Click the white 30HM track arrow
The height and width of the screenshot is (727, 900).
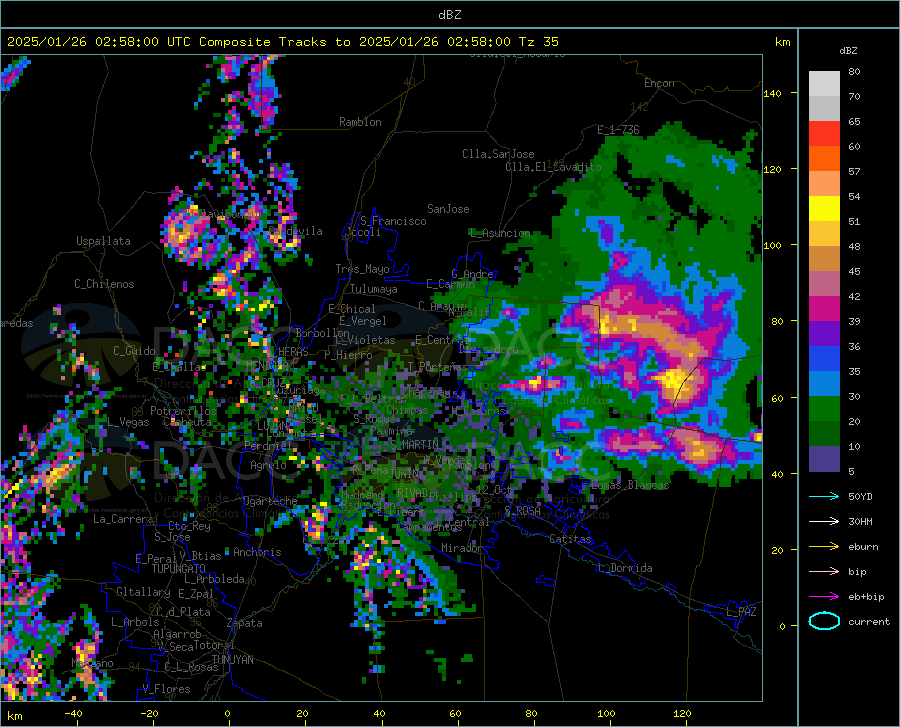pyautogui.click(x=824, y=521)
